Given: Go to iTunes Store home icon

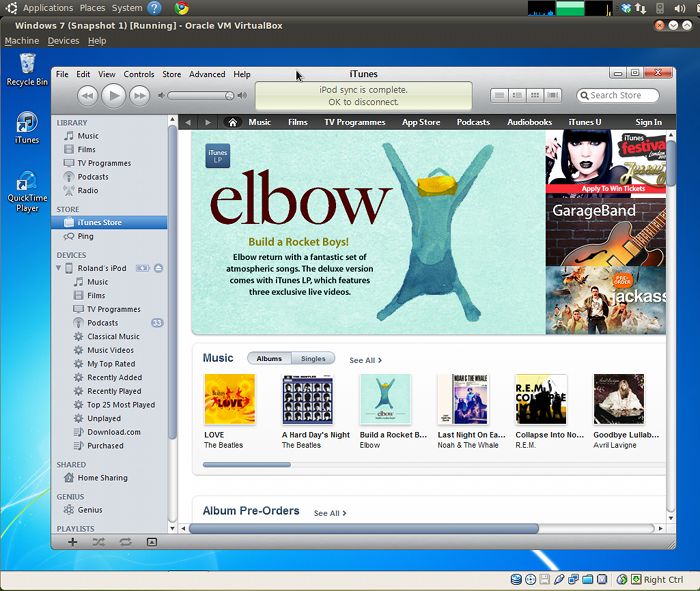Looking at the screenshot, I should click(x=233, y=122).
